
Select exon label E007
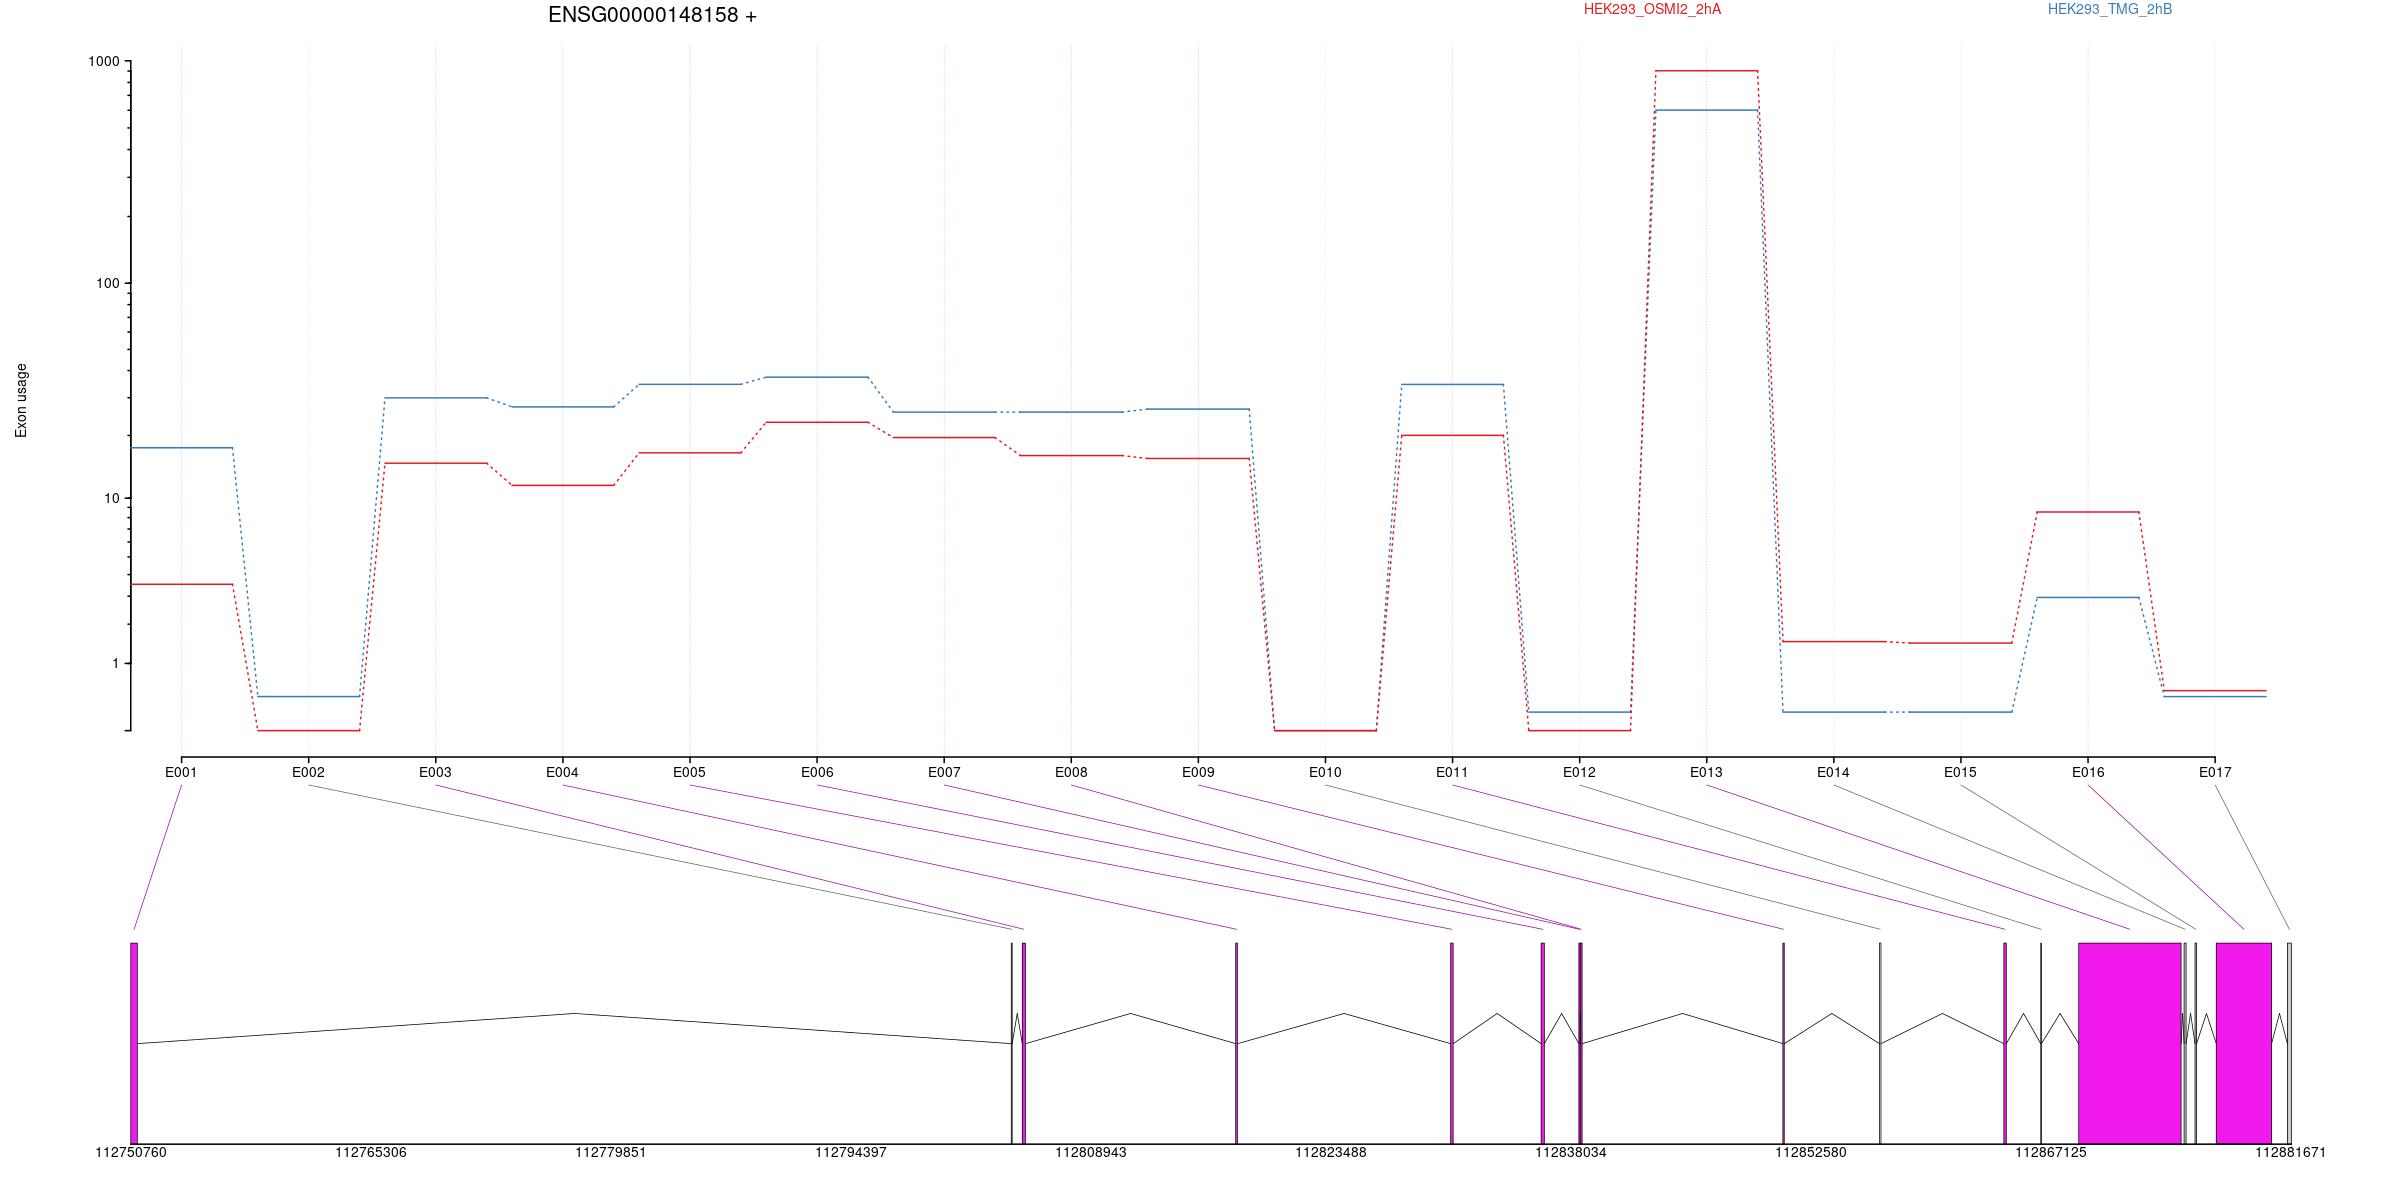coord(944,772)
